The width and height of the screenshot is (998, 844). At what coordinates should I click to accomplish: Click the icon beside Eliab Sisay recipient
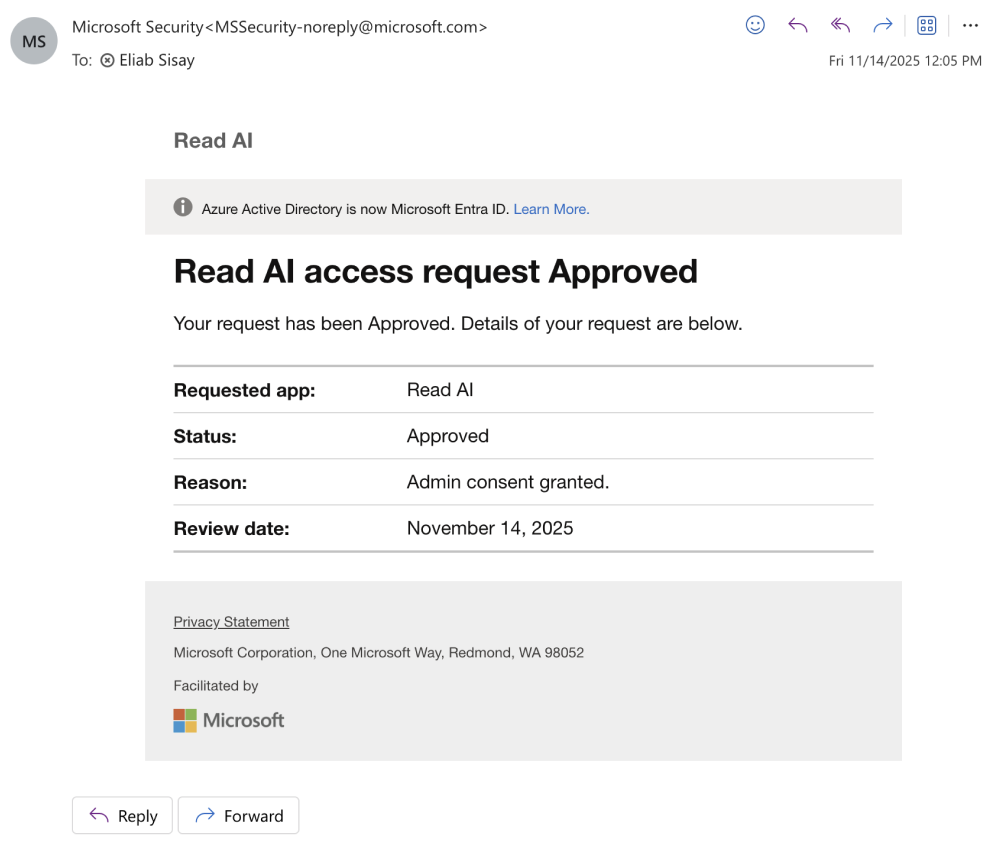(x=108, y=60)
